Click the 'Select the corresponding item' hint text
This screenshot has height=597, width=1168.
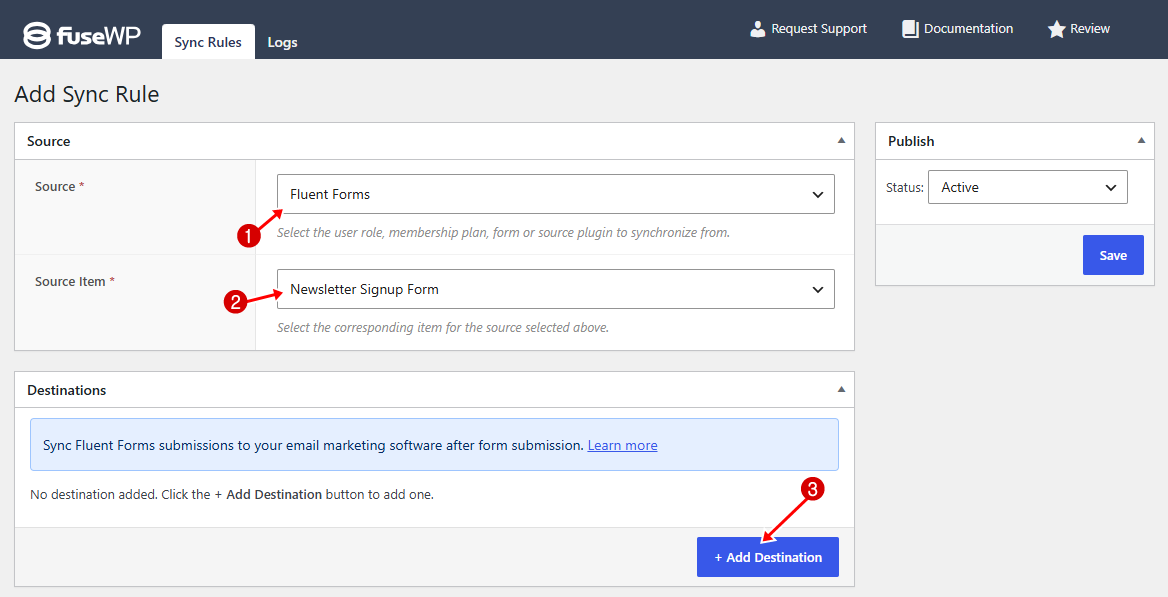pos(443,327)
